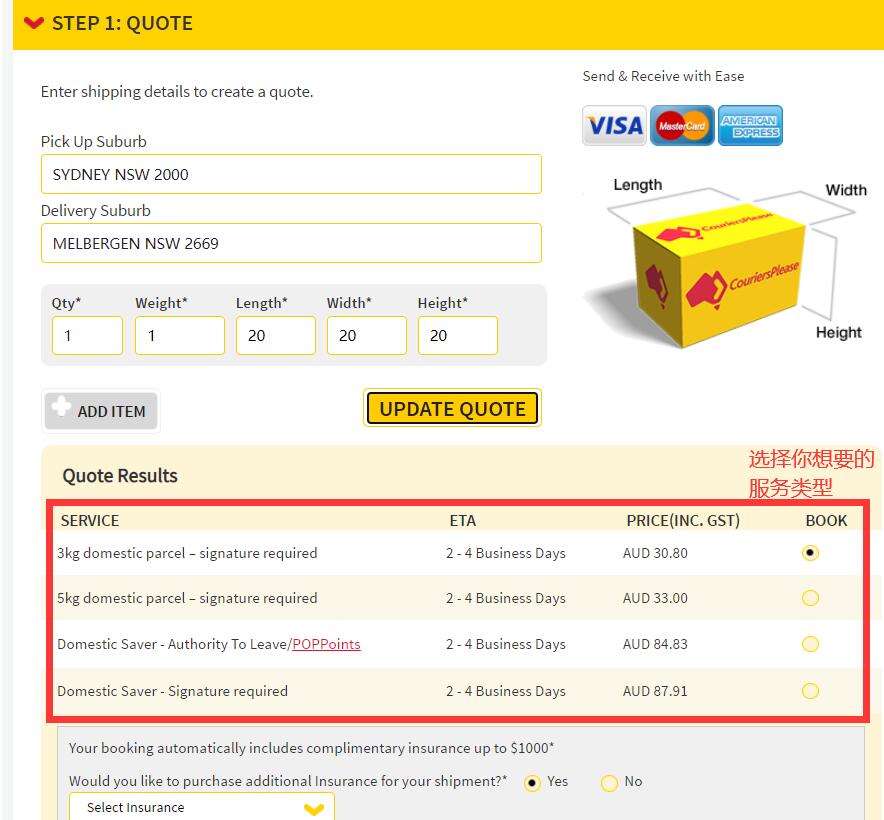This screenshot has height=820, width=884.
Task: Click the ETA for 5kg domestic parcel
Action: (x=506, y=598)
